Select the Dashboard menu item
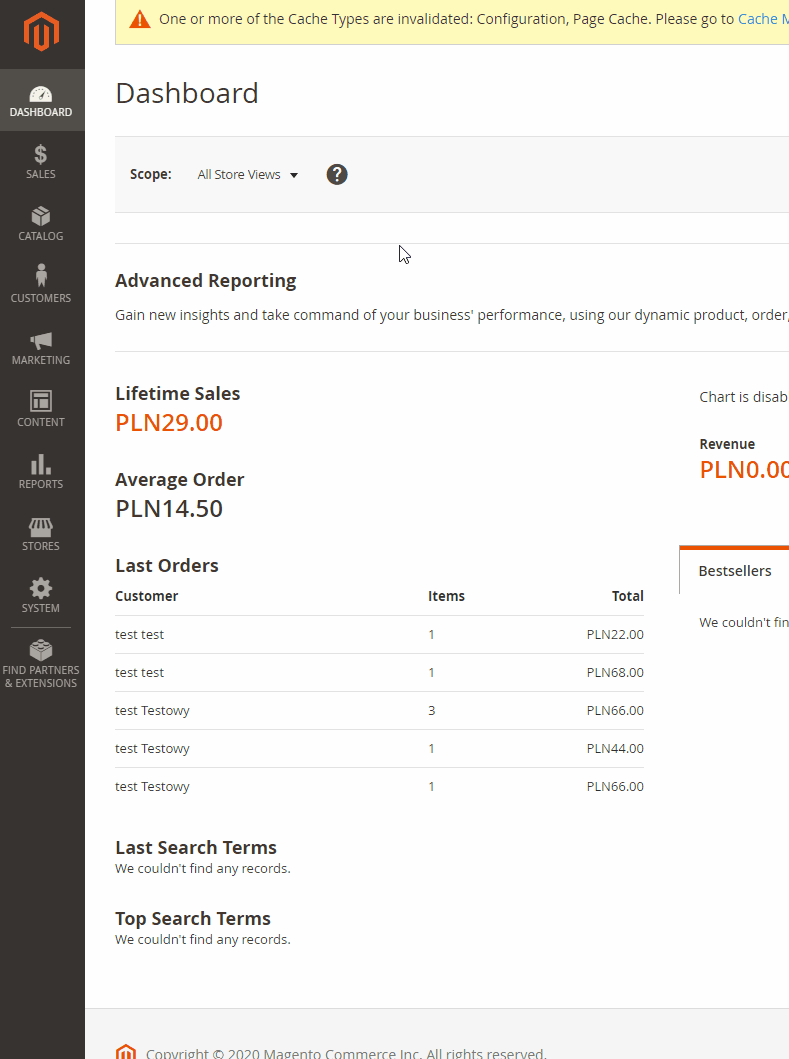789x1059 pixels. click(41, 100)
